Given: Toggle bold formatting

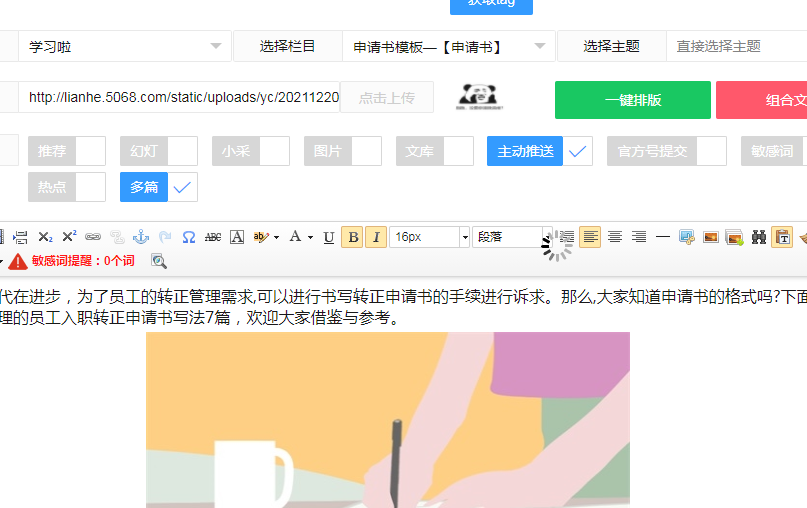Looking at the screenshot, I should [353, 237].
